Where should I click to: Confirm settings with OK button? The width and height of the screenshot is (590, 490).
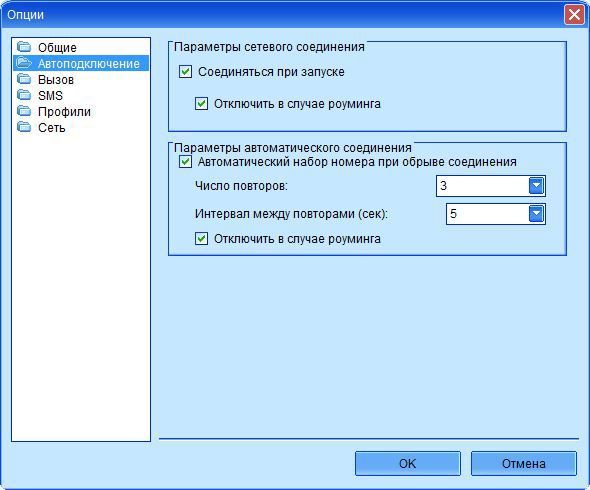point(408,463)
